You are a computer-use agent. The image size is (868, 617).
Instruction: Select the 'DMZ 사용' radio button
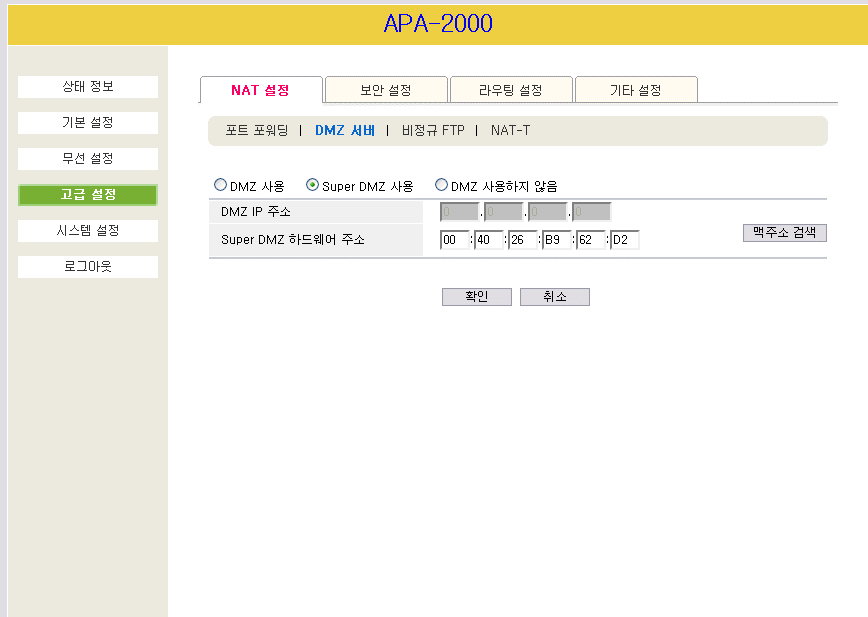coord(220,185)
